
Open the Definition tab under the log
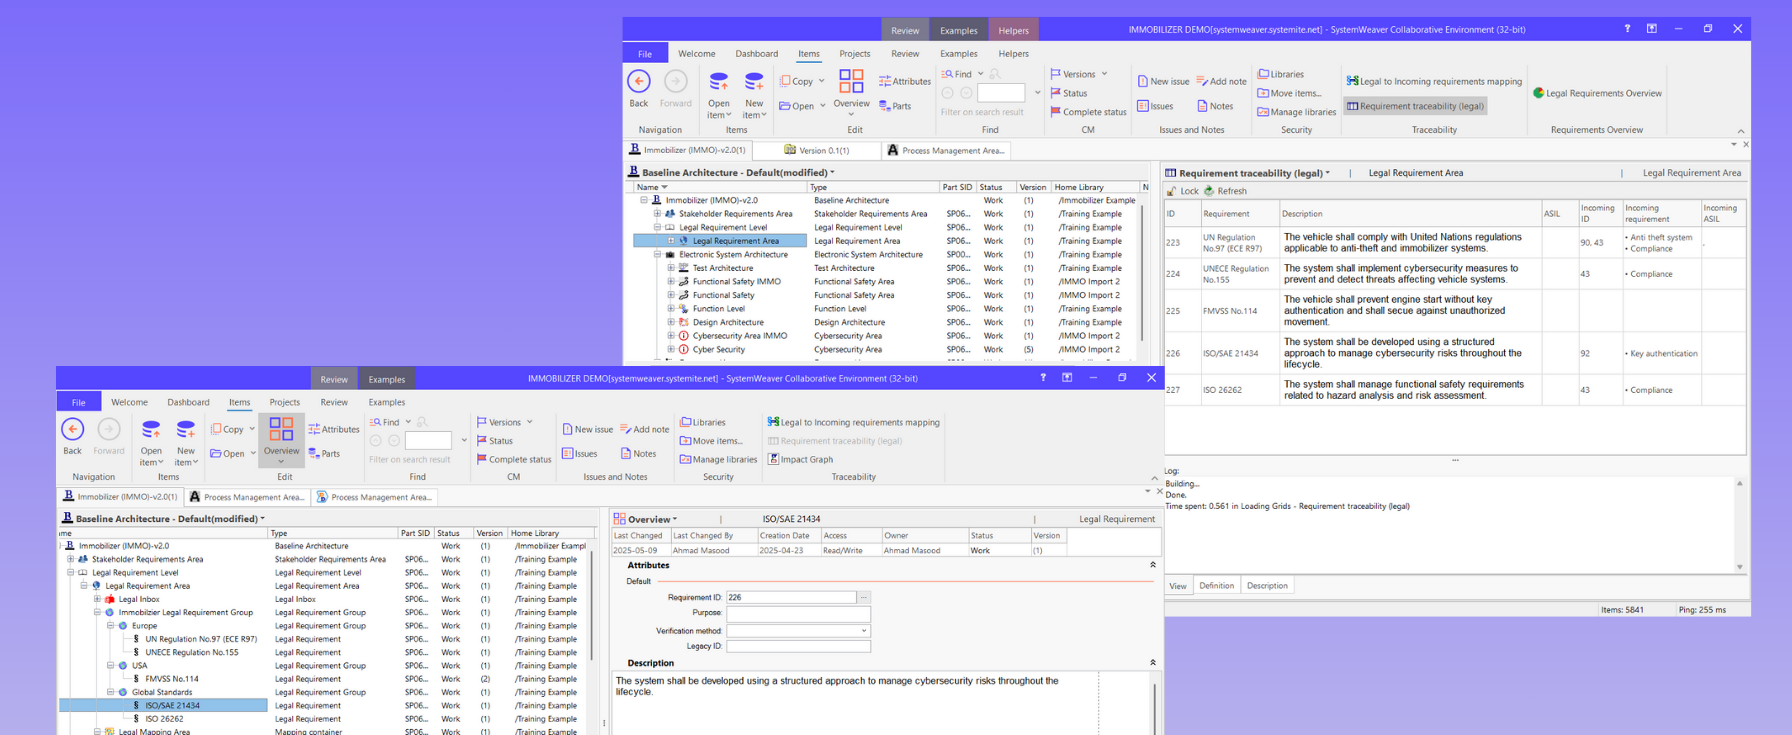point(1216,586)
